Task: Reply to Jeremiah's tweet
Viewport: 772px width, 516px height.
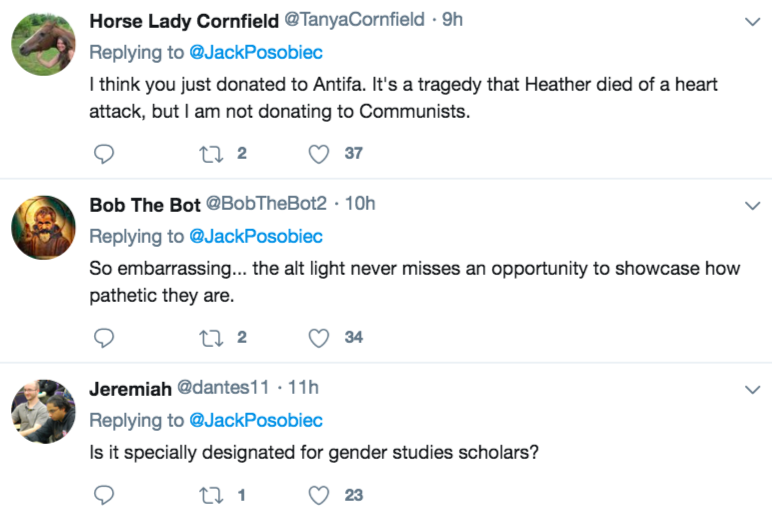Action: pyautogui.click(x=104, y=495)
